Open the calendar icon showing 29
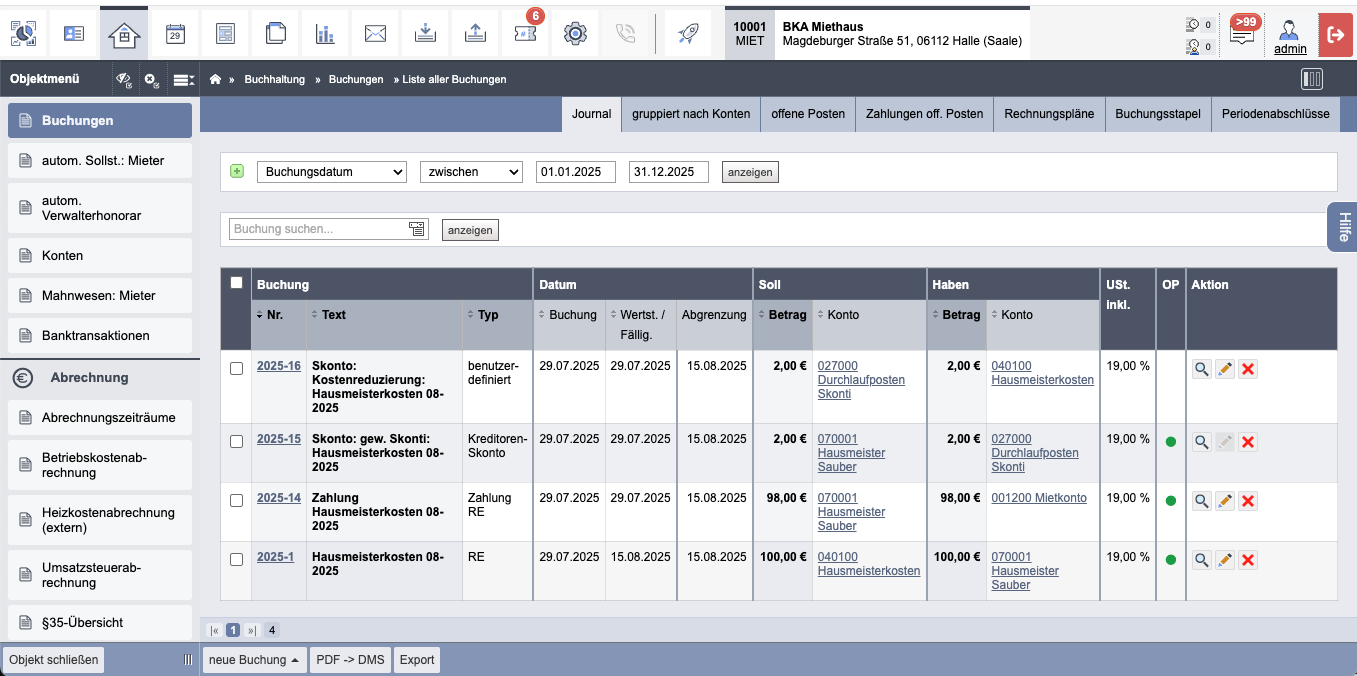 (175, 34)
